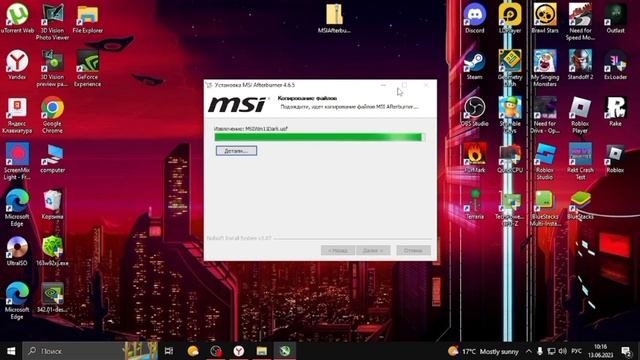Open the ScreenMix Light desktop shortcut
The height and width of the screenshot is (360, 640).
pyautogui.click(x=17, y=161)
